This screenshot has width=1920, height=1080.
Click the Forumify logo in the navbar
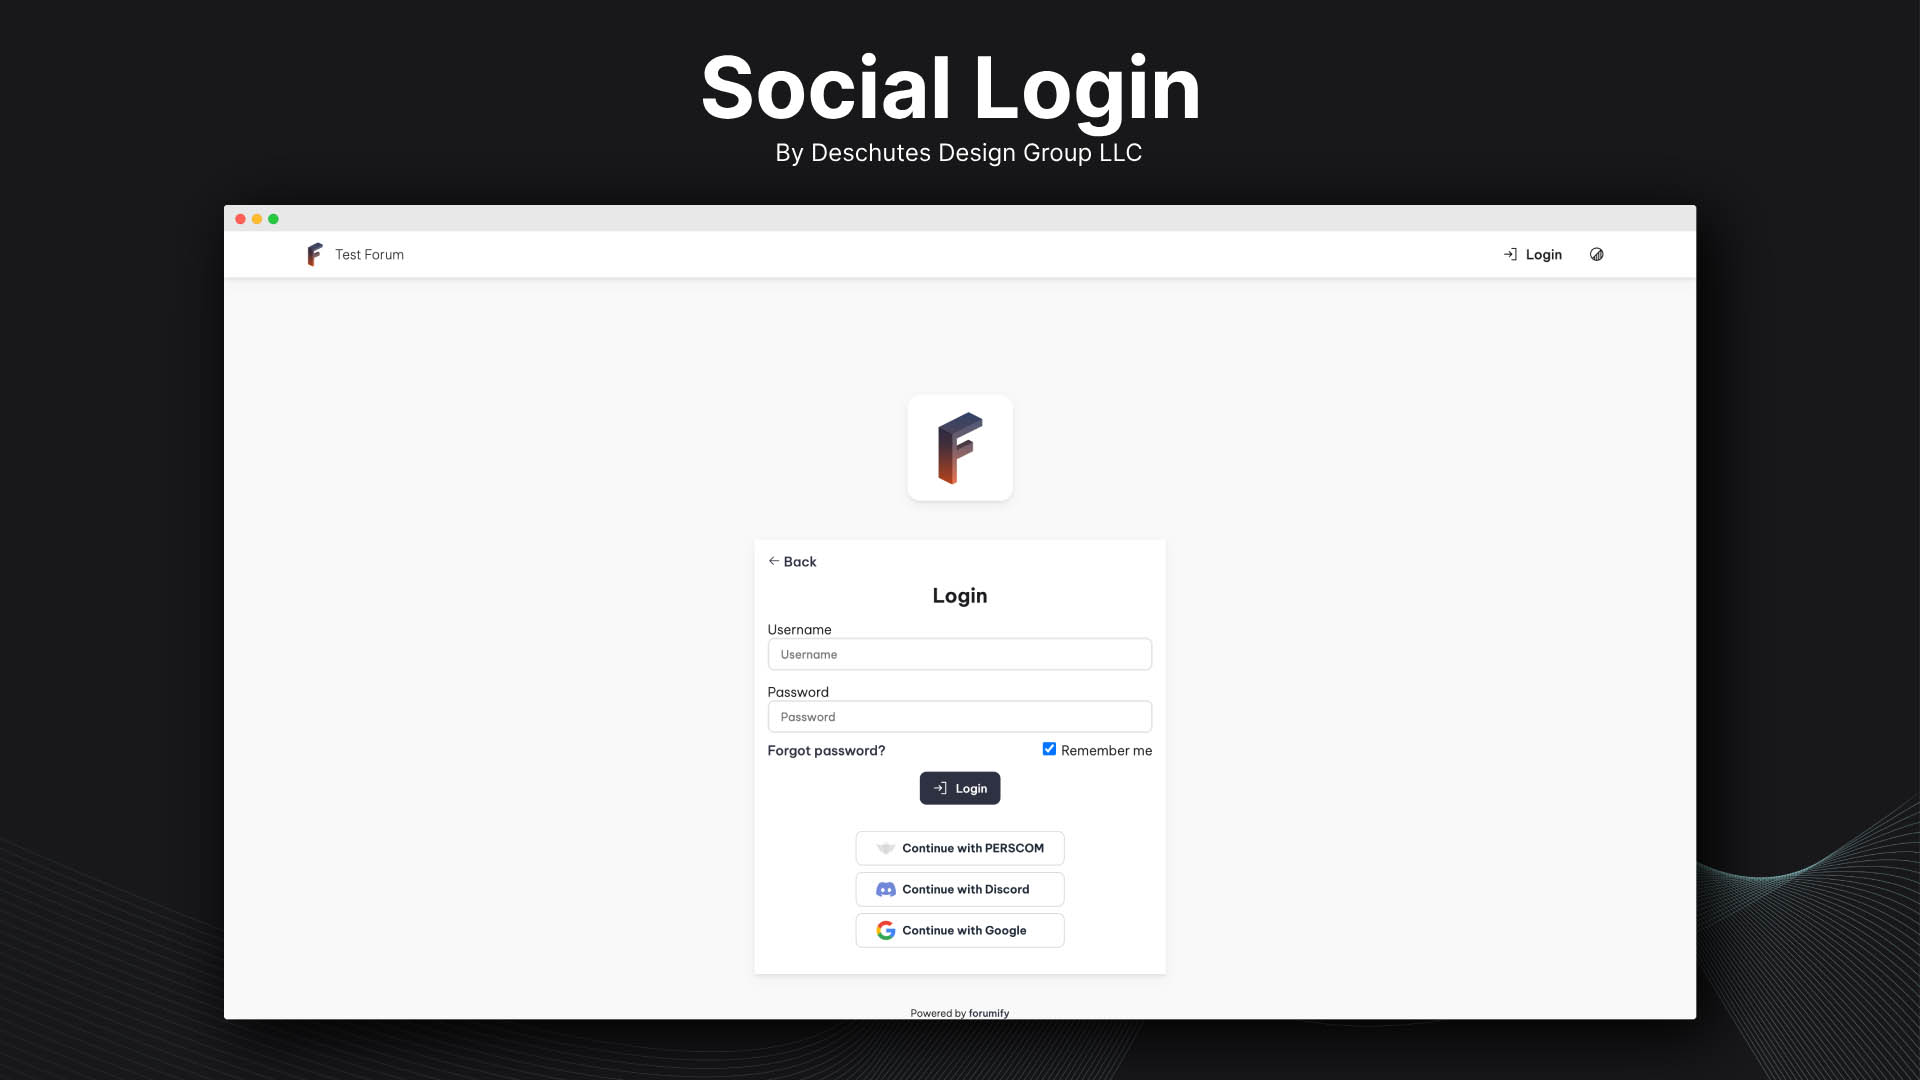click(315, 254)
